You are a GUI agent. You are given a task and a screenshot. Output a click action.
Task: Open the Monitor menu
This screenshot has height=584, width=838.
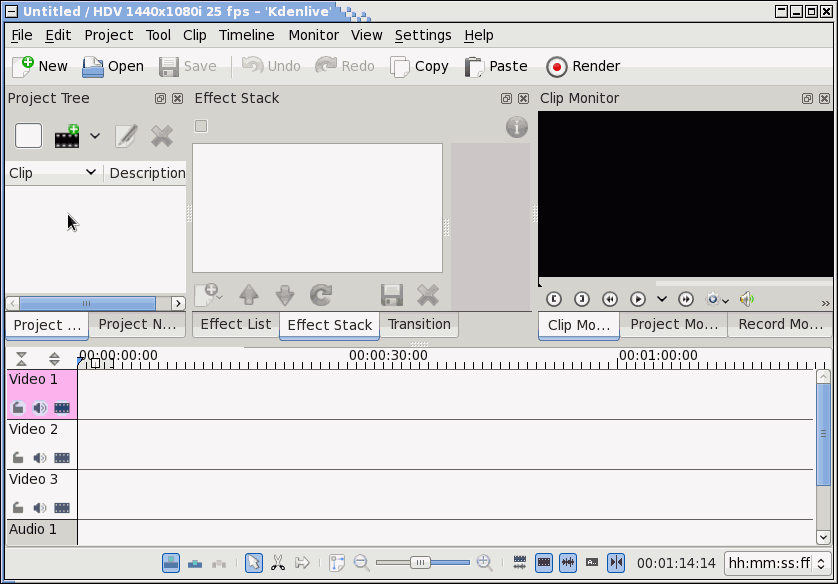pos(314,35)
